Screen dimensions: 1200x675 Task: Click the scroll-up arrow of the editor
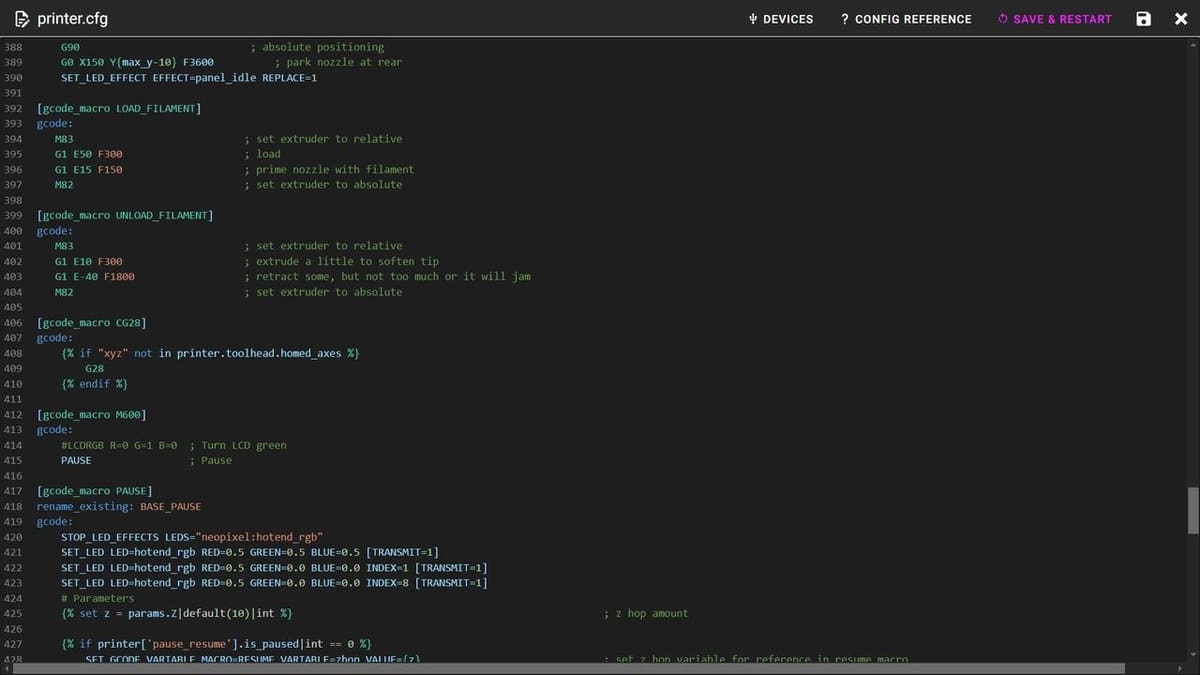(x=1193, y=44)
